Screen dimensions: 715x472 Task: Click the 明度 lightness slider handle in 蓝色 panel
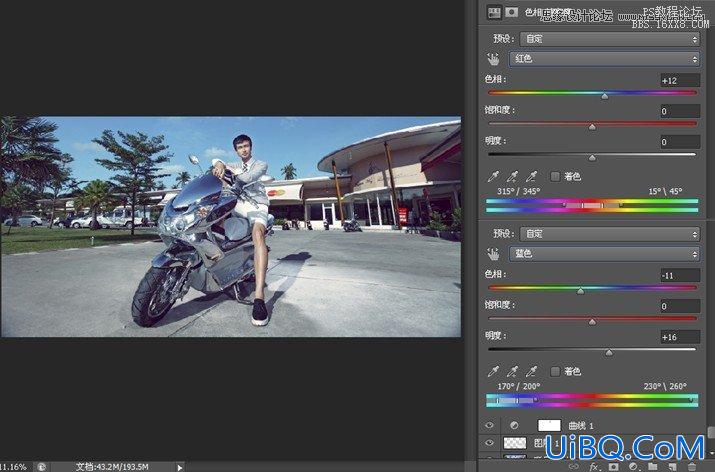pyautogui.click(x=609, y=352)
